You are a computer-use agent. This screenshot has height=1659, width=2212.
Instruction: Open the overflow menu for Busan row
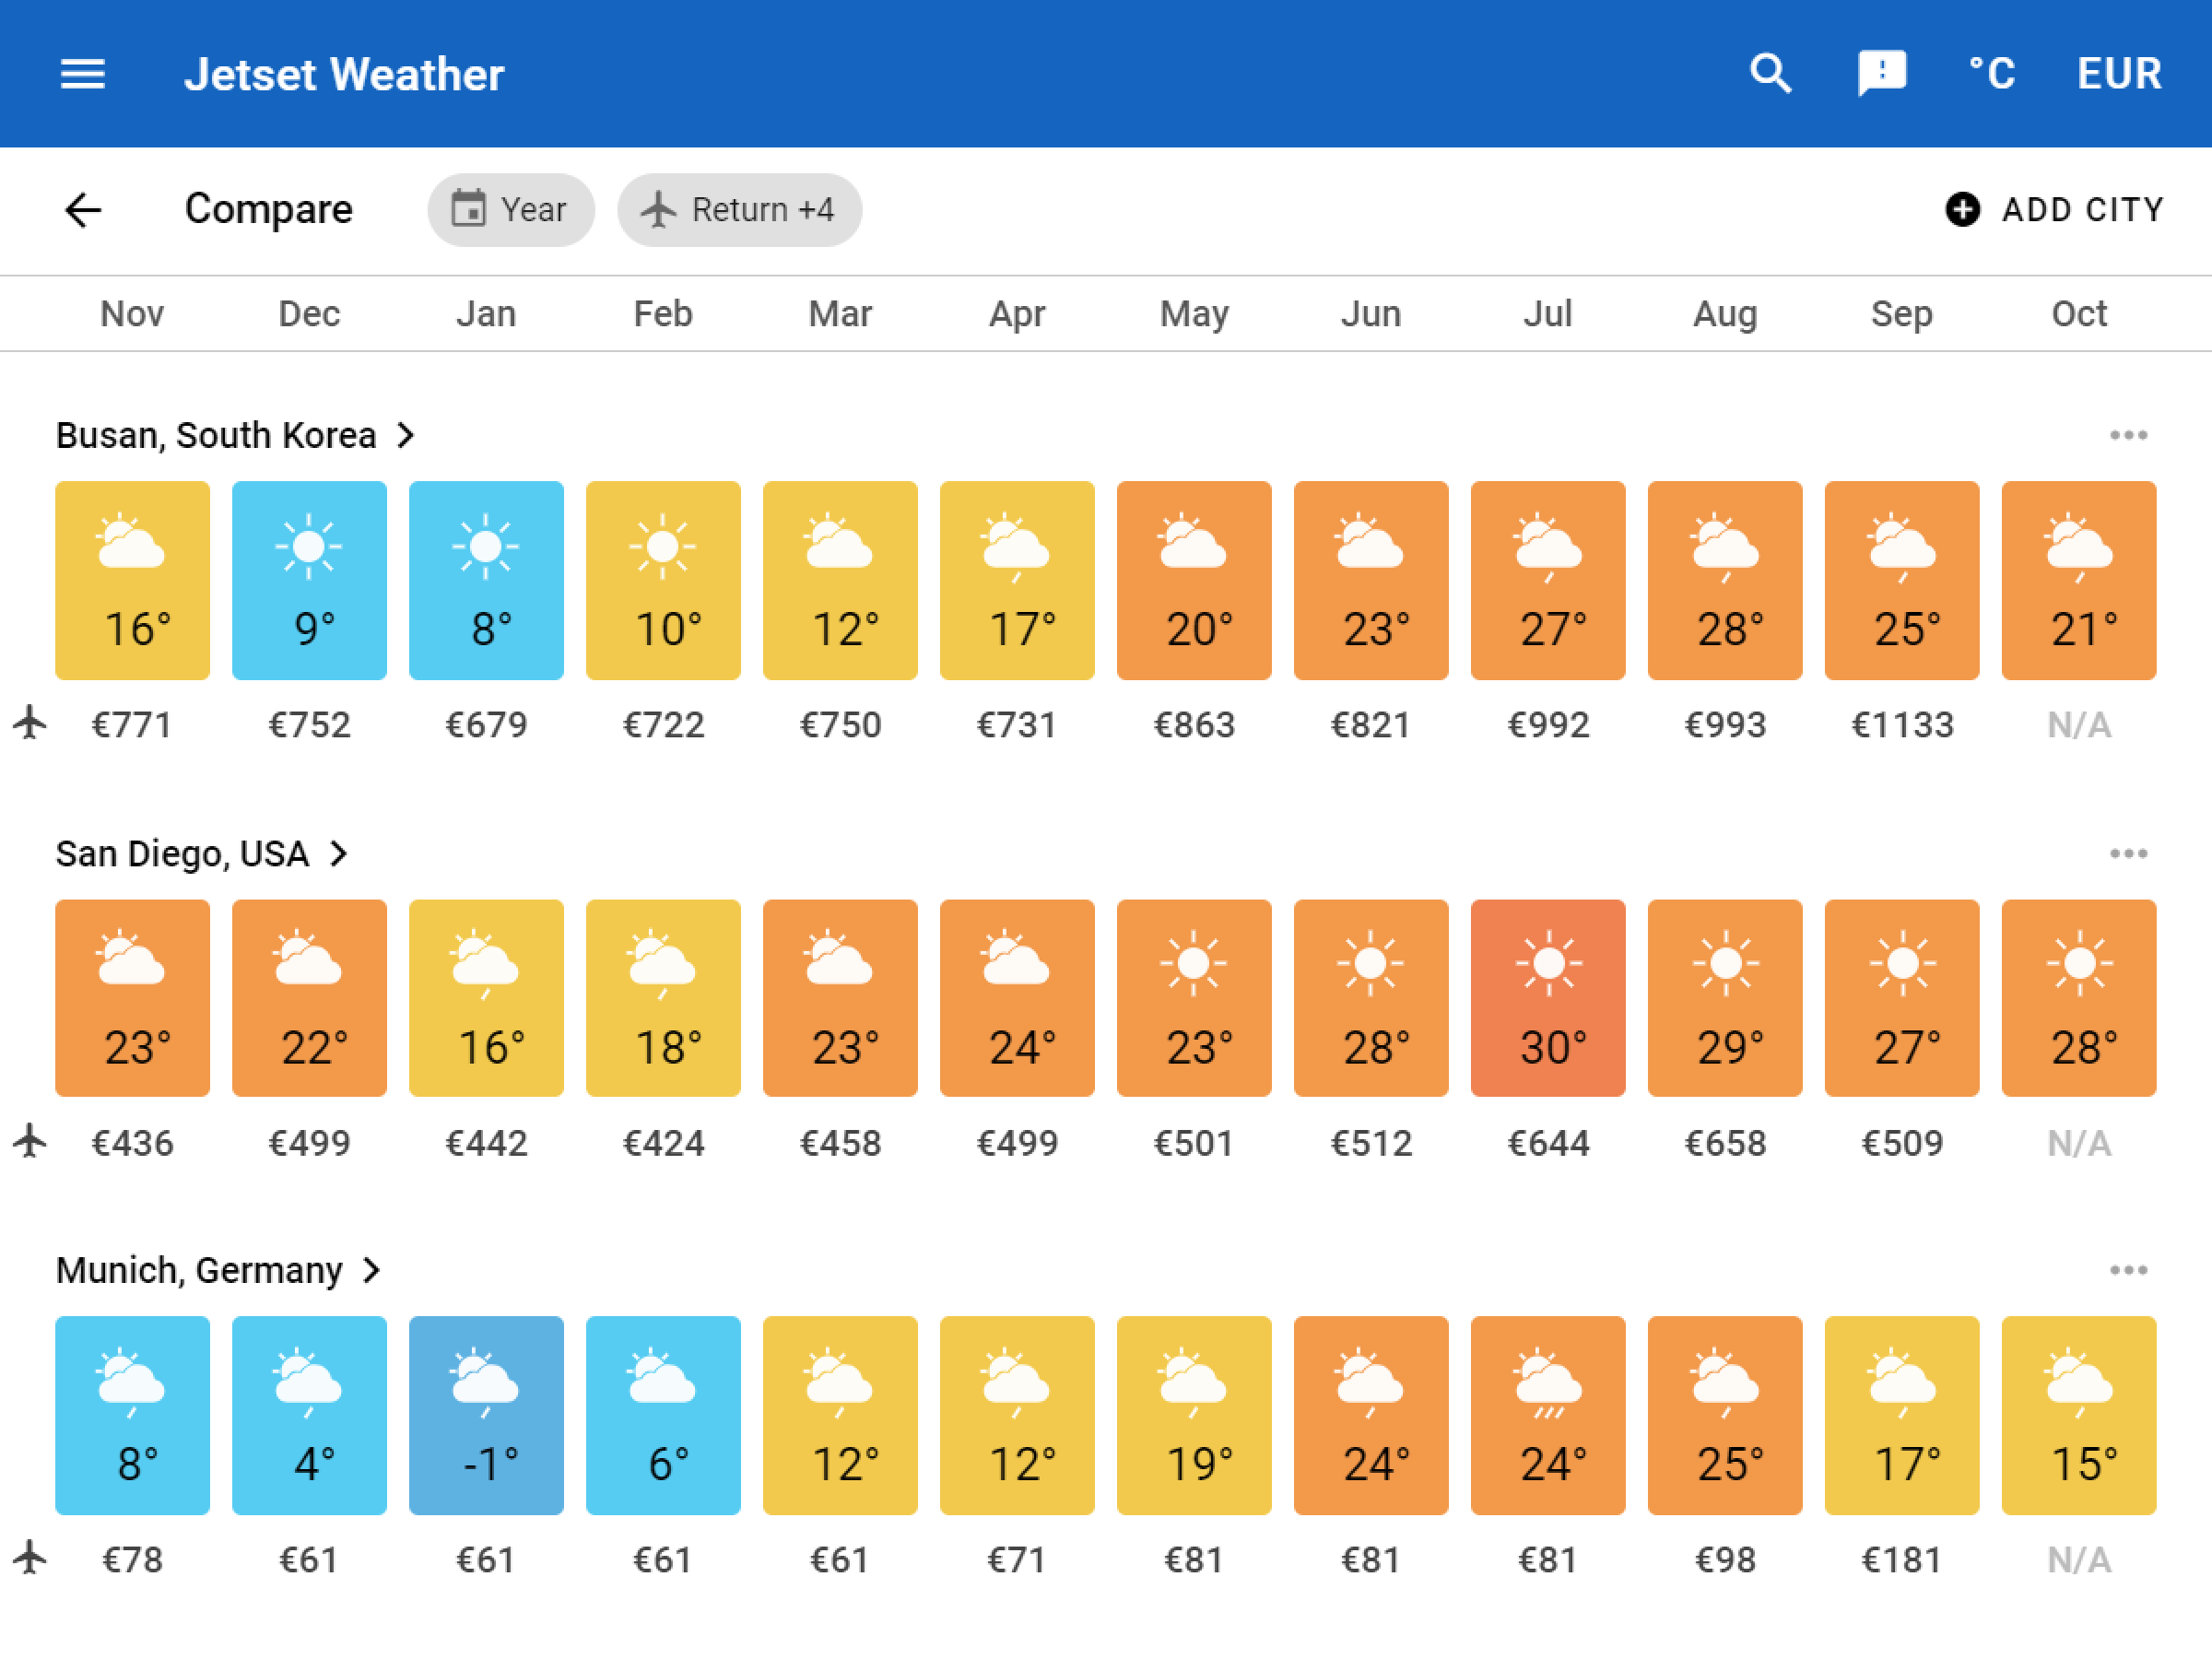coord(2129,434)
